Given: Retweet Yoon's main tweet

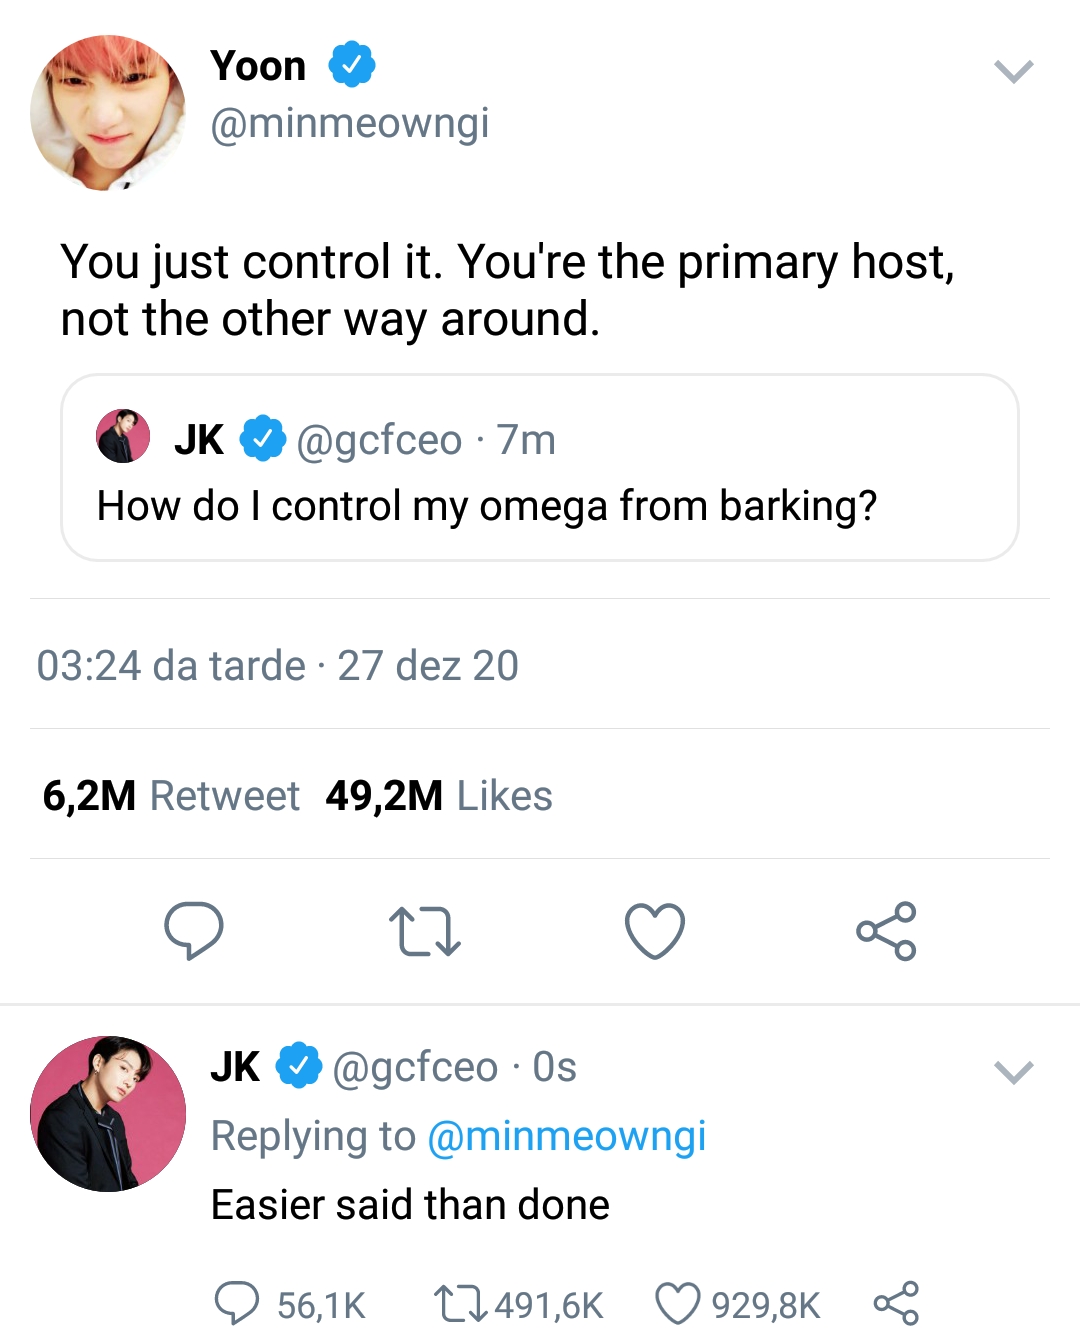Looking at the screenshot, I should click(424, 931).
